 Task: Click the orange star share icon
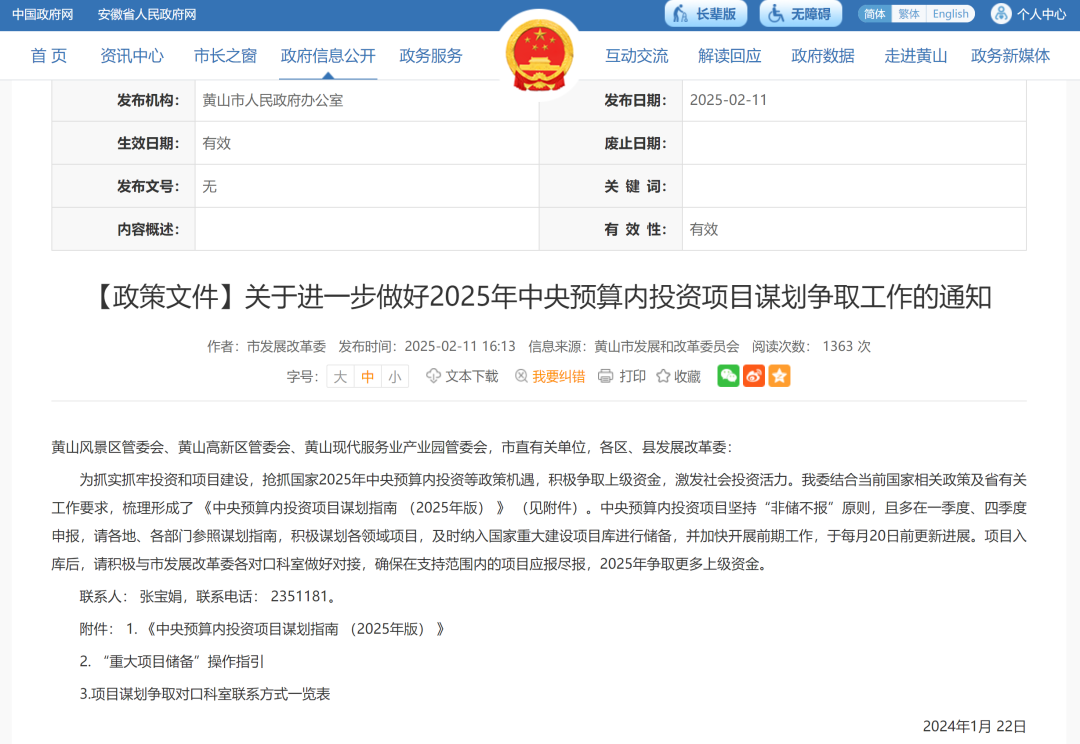(x=780, y=376)
